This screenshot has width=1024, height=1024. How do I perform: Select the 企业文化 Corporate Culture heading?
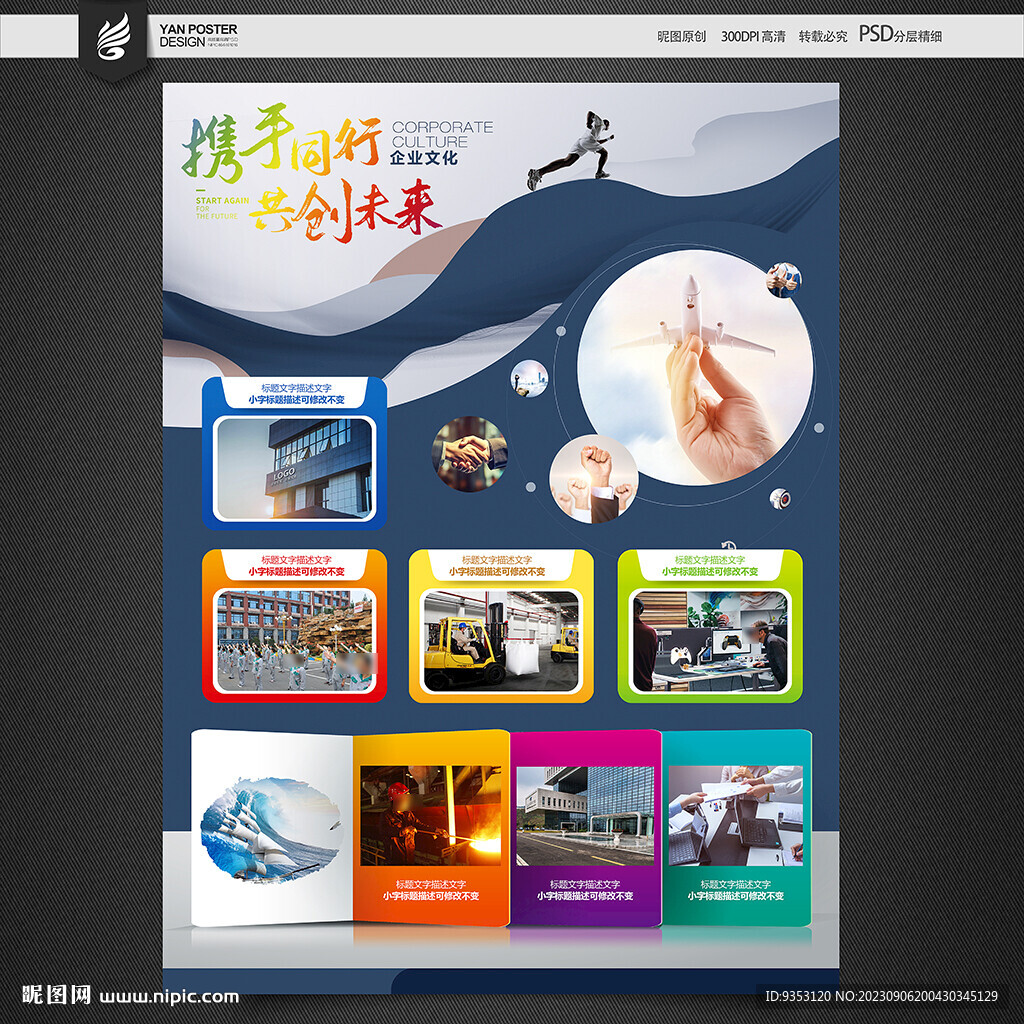coord(440,142)
